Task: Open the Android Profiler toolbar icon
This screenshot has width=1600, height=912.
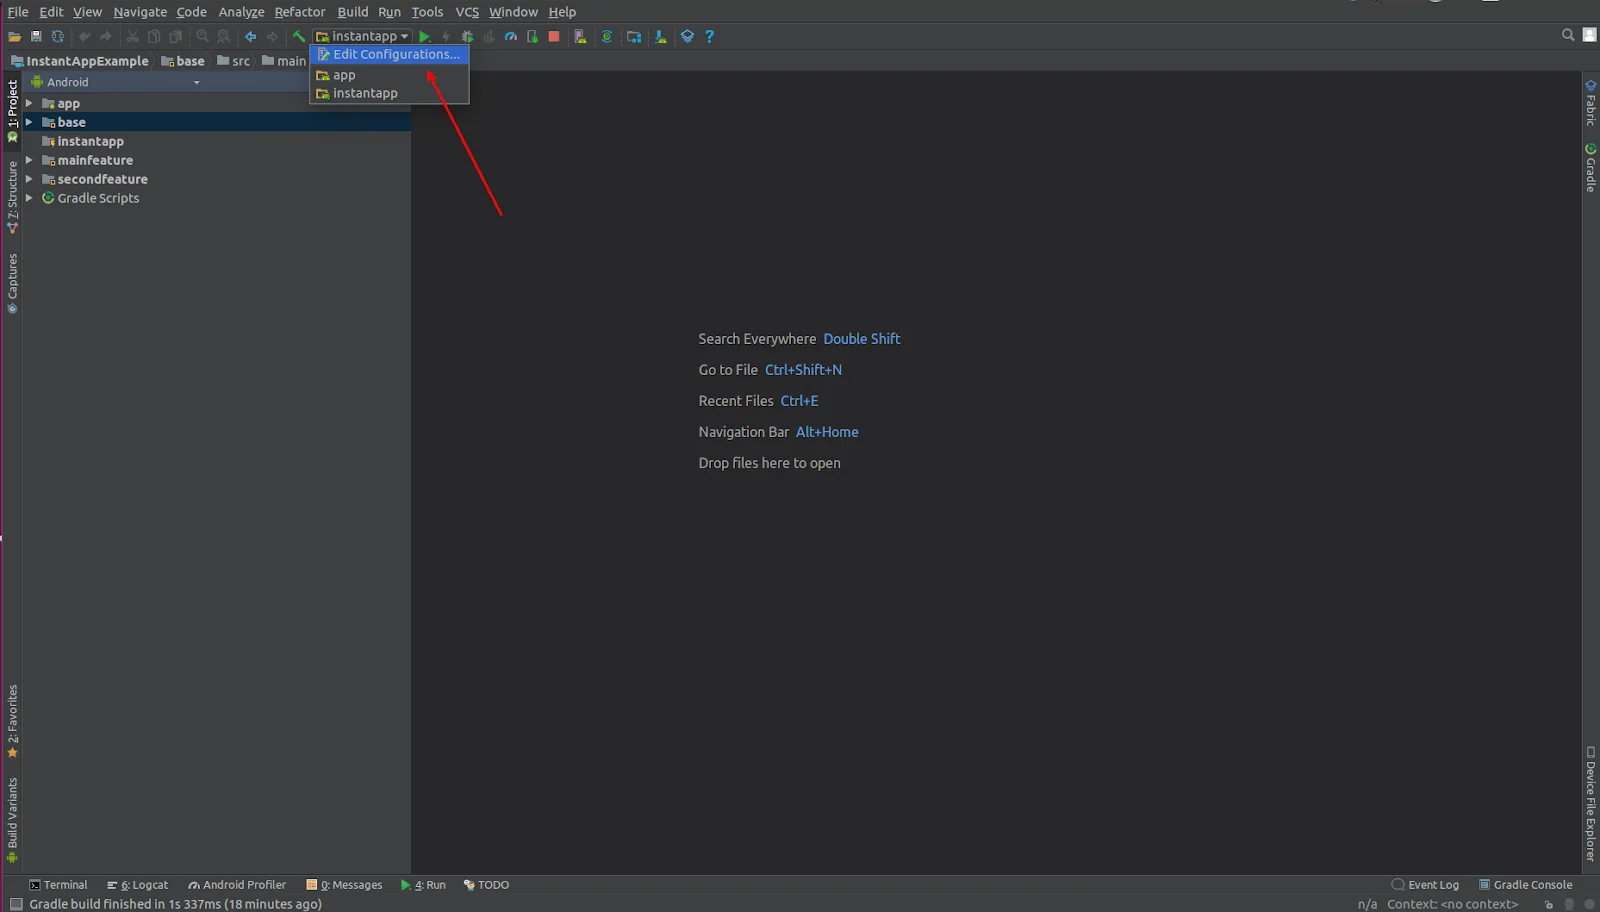Action: tap(511, 37)
